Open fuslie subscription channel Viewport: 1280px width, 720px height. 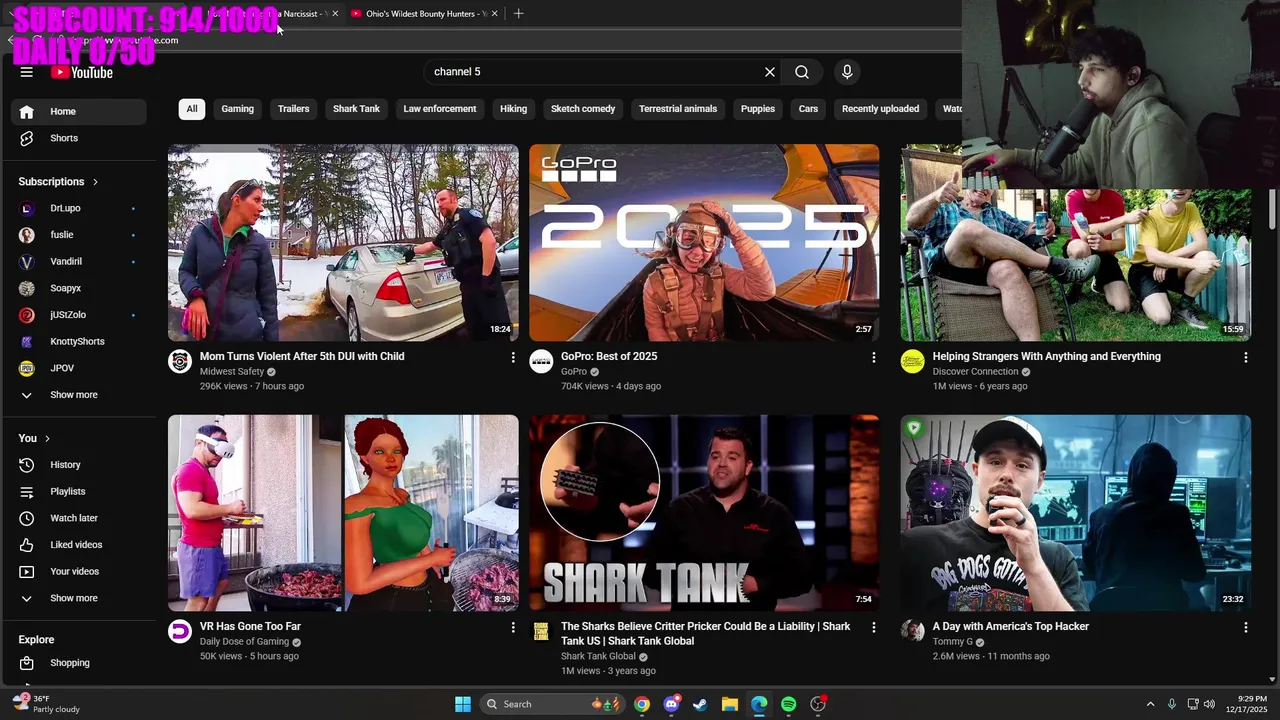click(x=79, y=235)
